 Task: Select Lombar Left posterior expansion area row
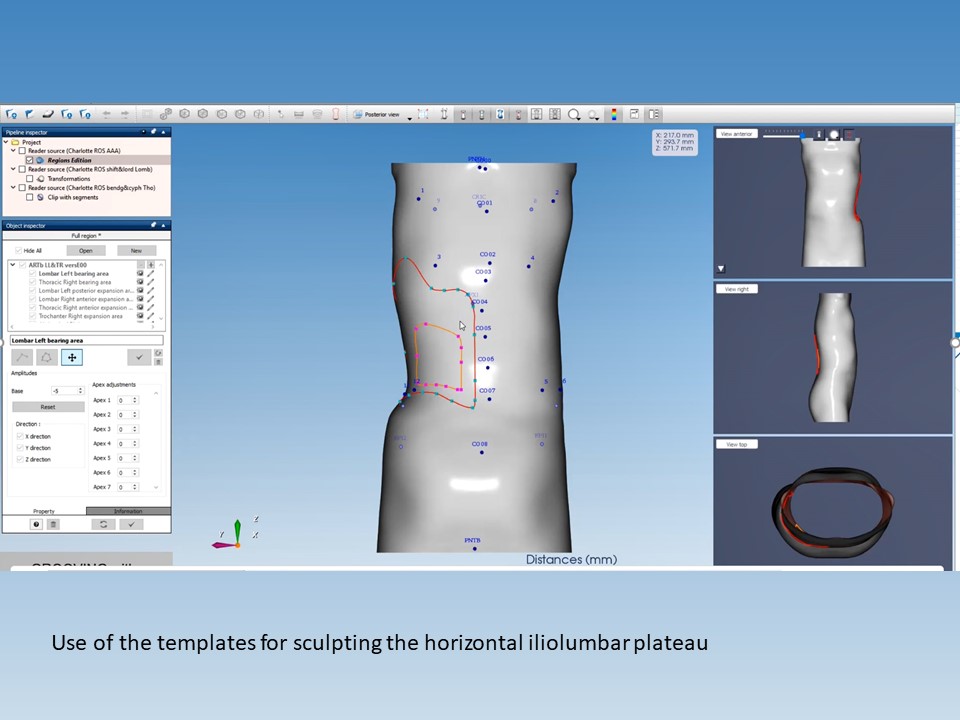click(x=86, y=291)
